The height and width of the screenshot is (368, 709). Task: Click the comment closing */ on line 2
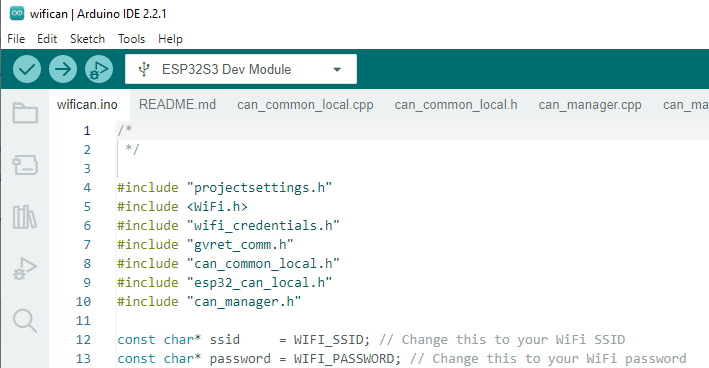tap(132, 149)
